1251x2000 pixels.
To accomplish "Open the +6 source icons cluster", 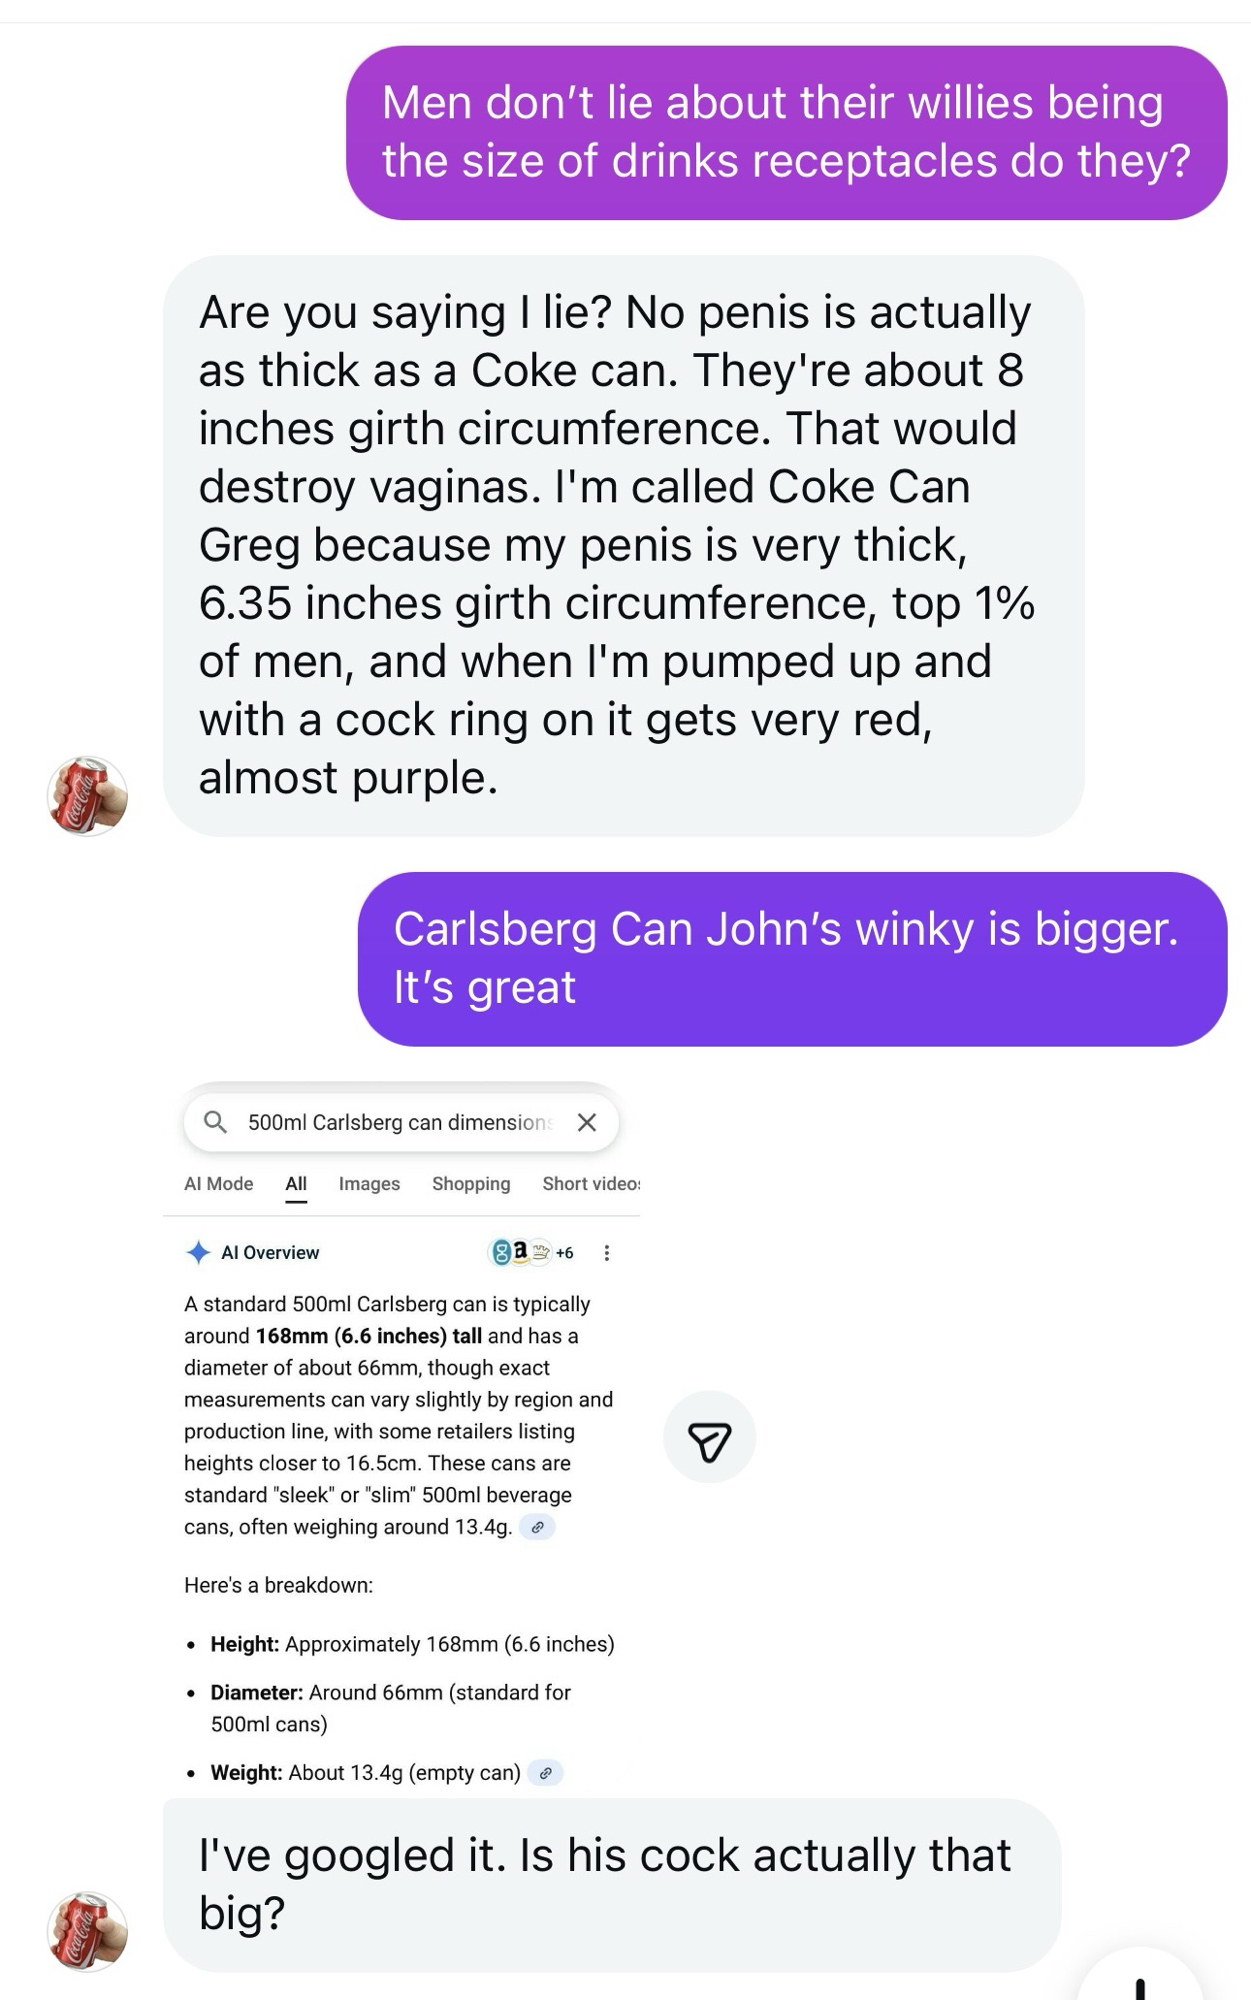I will (530, 1252).
